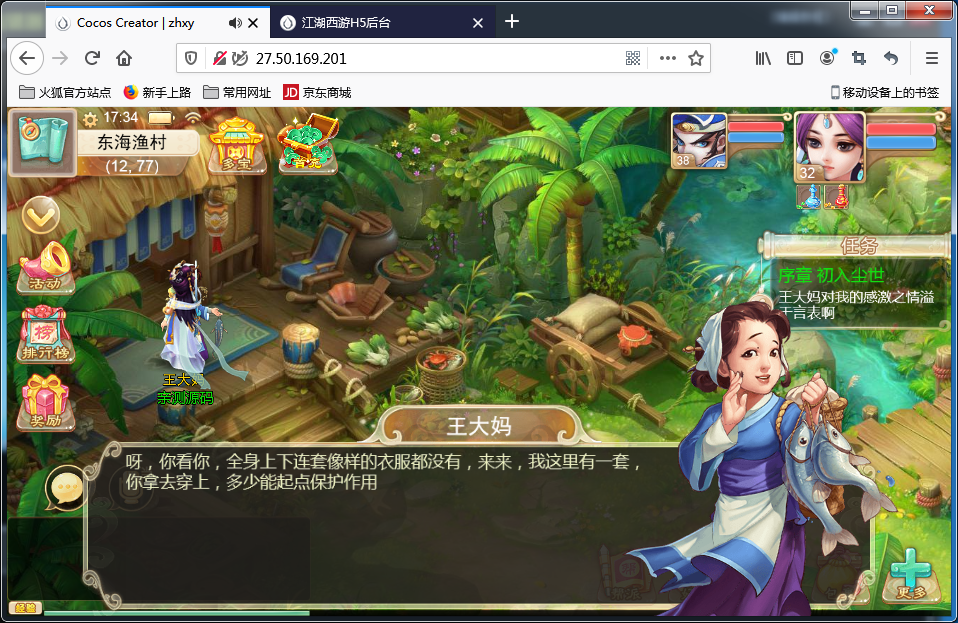Screen dimensions: 958x623
Task: Open the 排行榜 ranking icon
Action: [x=46, y=335]
